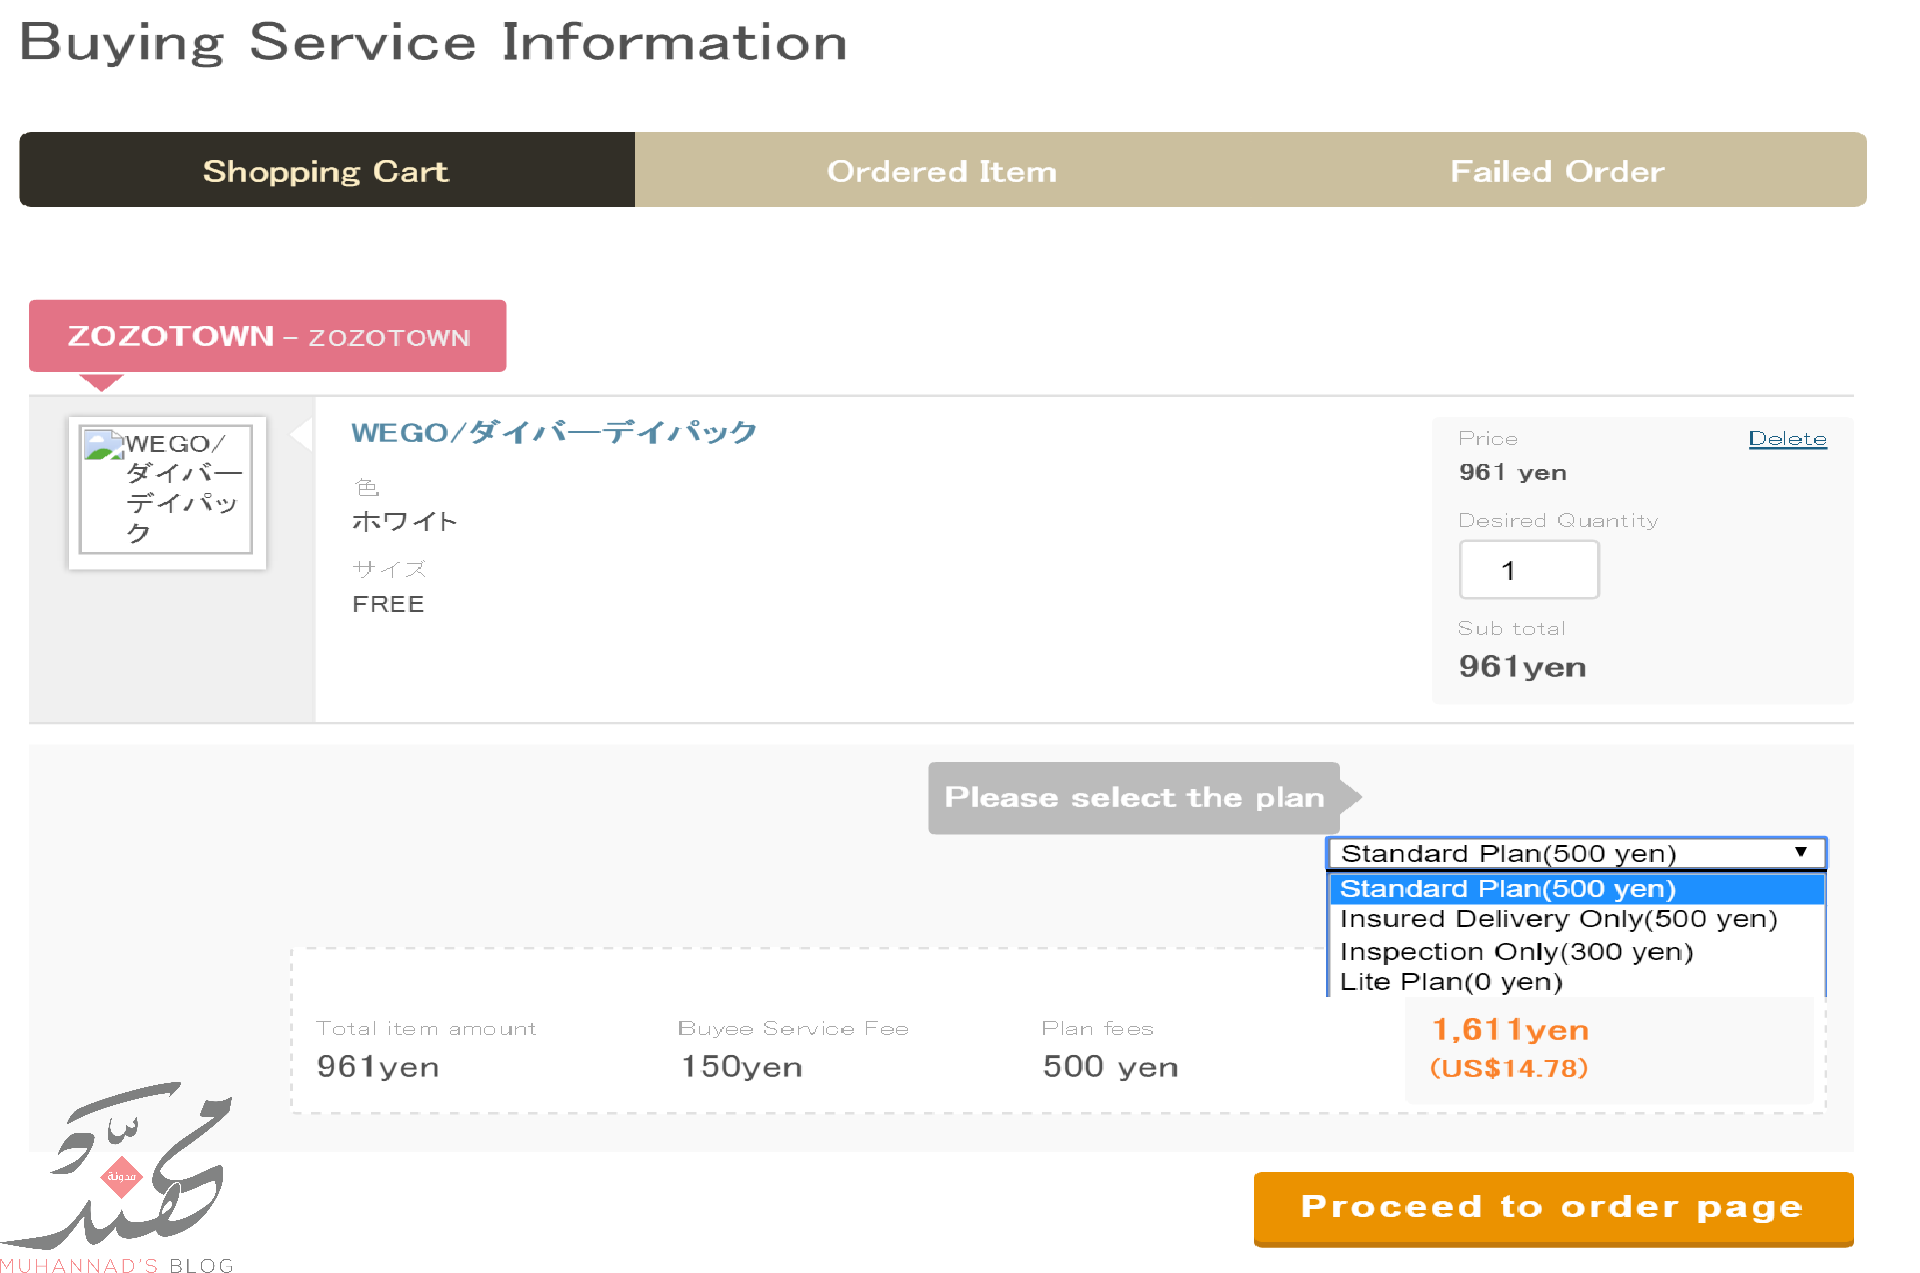1920x1273 pixels.
Task: Click the 1,611yen total amount
Action: pos(1510,1029)
